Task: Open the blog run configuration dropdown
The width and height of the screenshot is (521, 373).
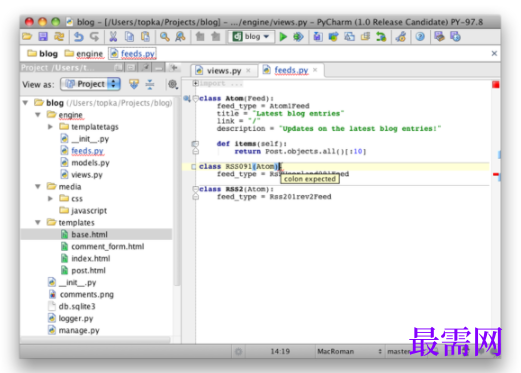Action: [252, 37]
